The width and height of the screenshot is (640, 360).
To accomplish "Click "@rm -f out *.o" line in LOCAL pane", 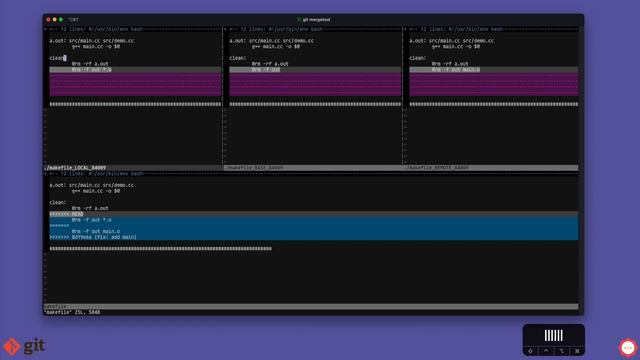I will 91,70.
